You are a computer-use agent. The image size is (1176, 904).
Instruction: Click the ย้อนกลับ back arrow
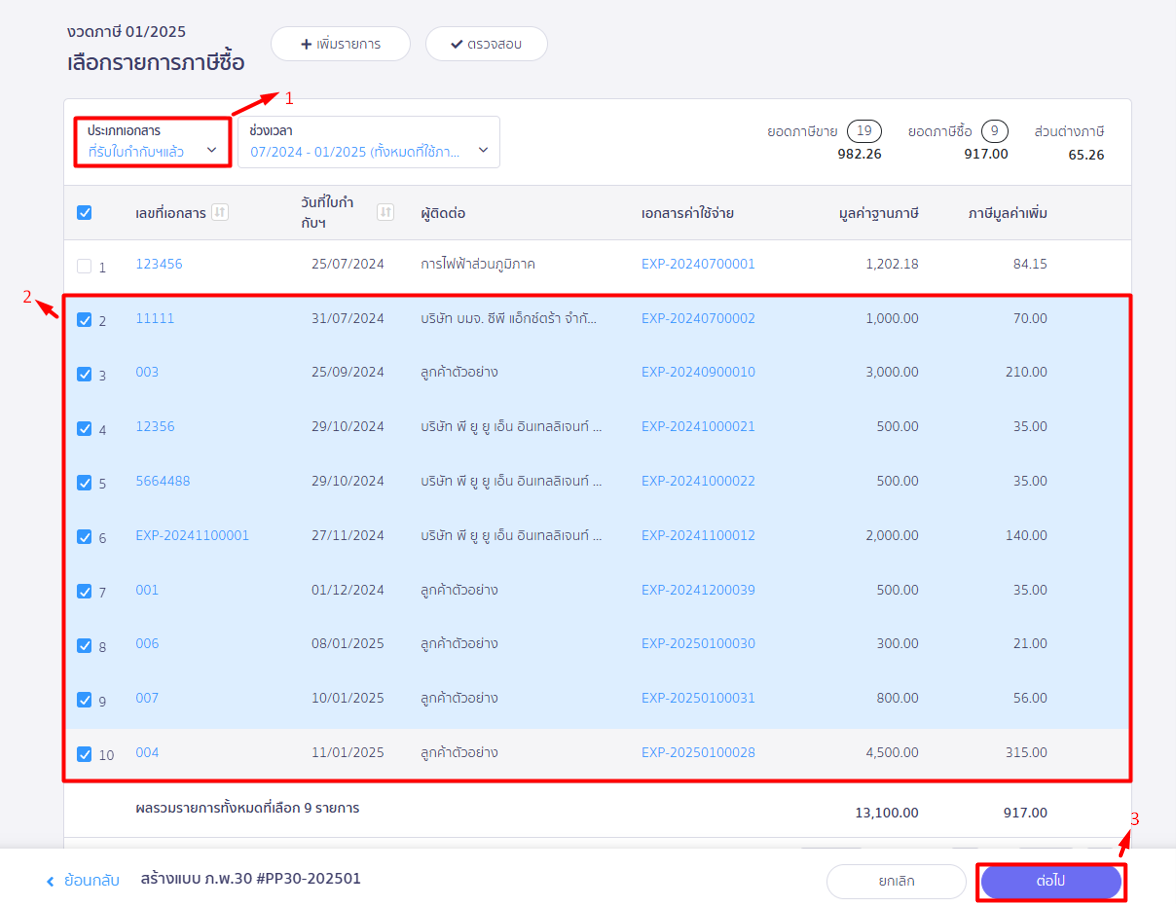coord(51,881)
